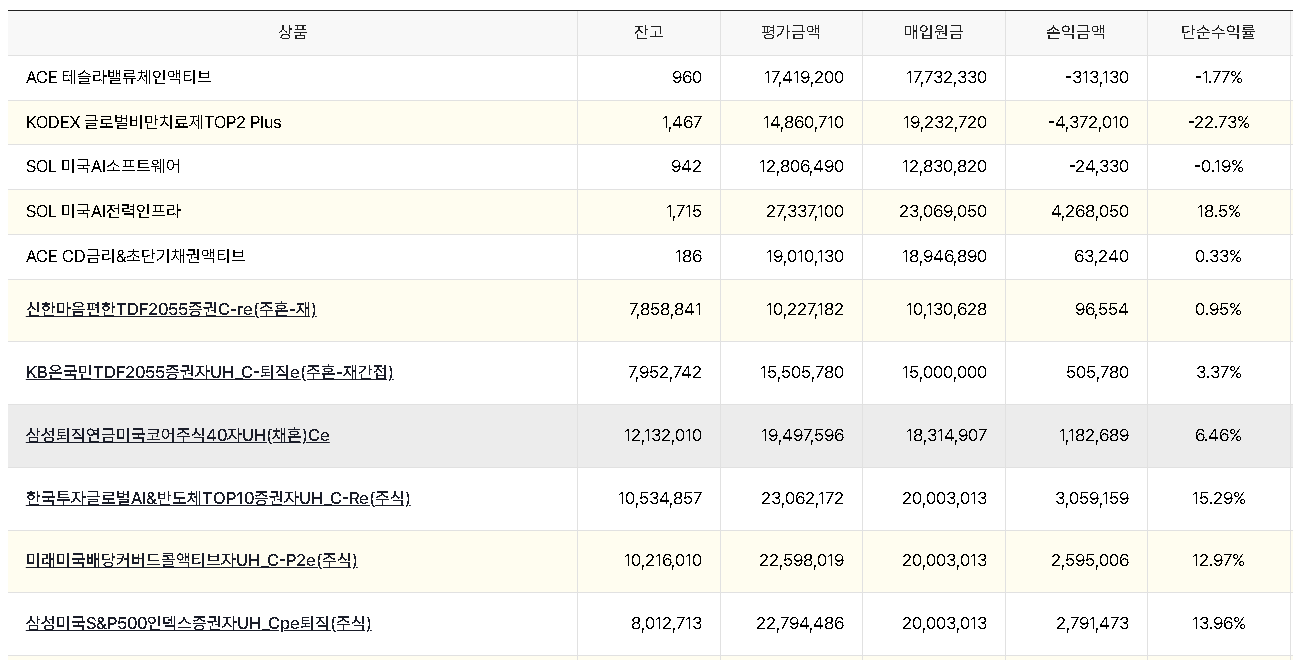Click the 상품 column header

click(x=293, y=33)
